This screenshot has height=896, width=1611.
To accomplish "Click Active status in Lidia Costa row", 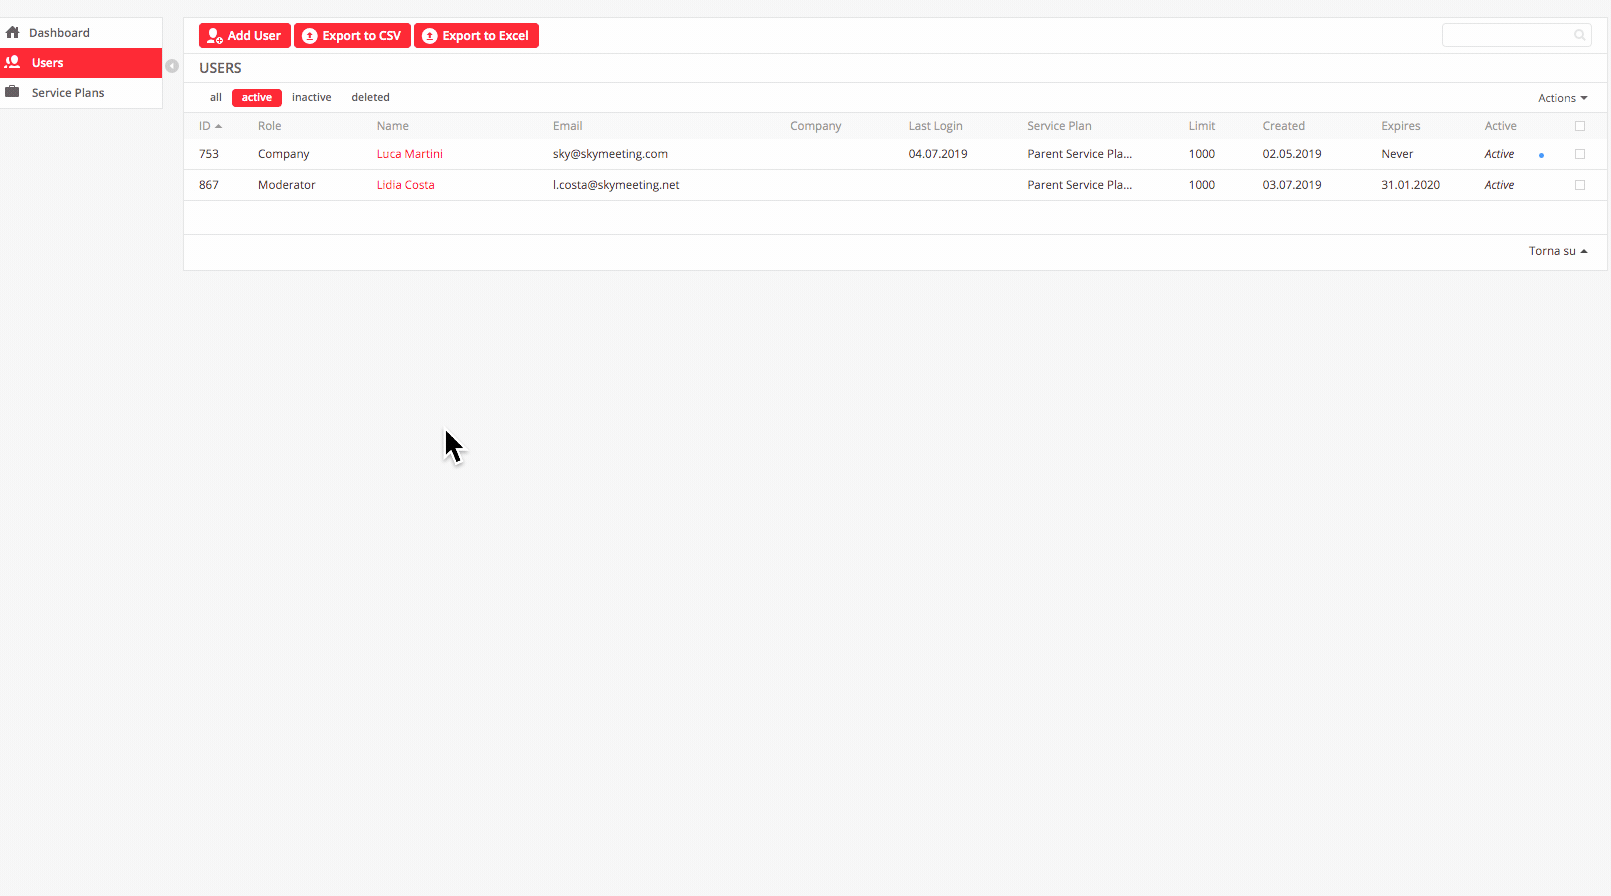I will coord(1499,185).
